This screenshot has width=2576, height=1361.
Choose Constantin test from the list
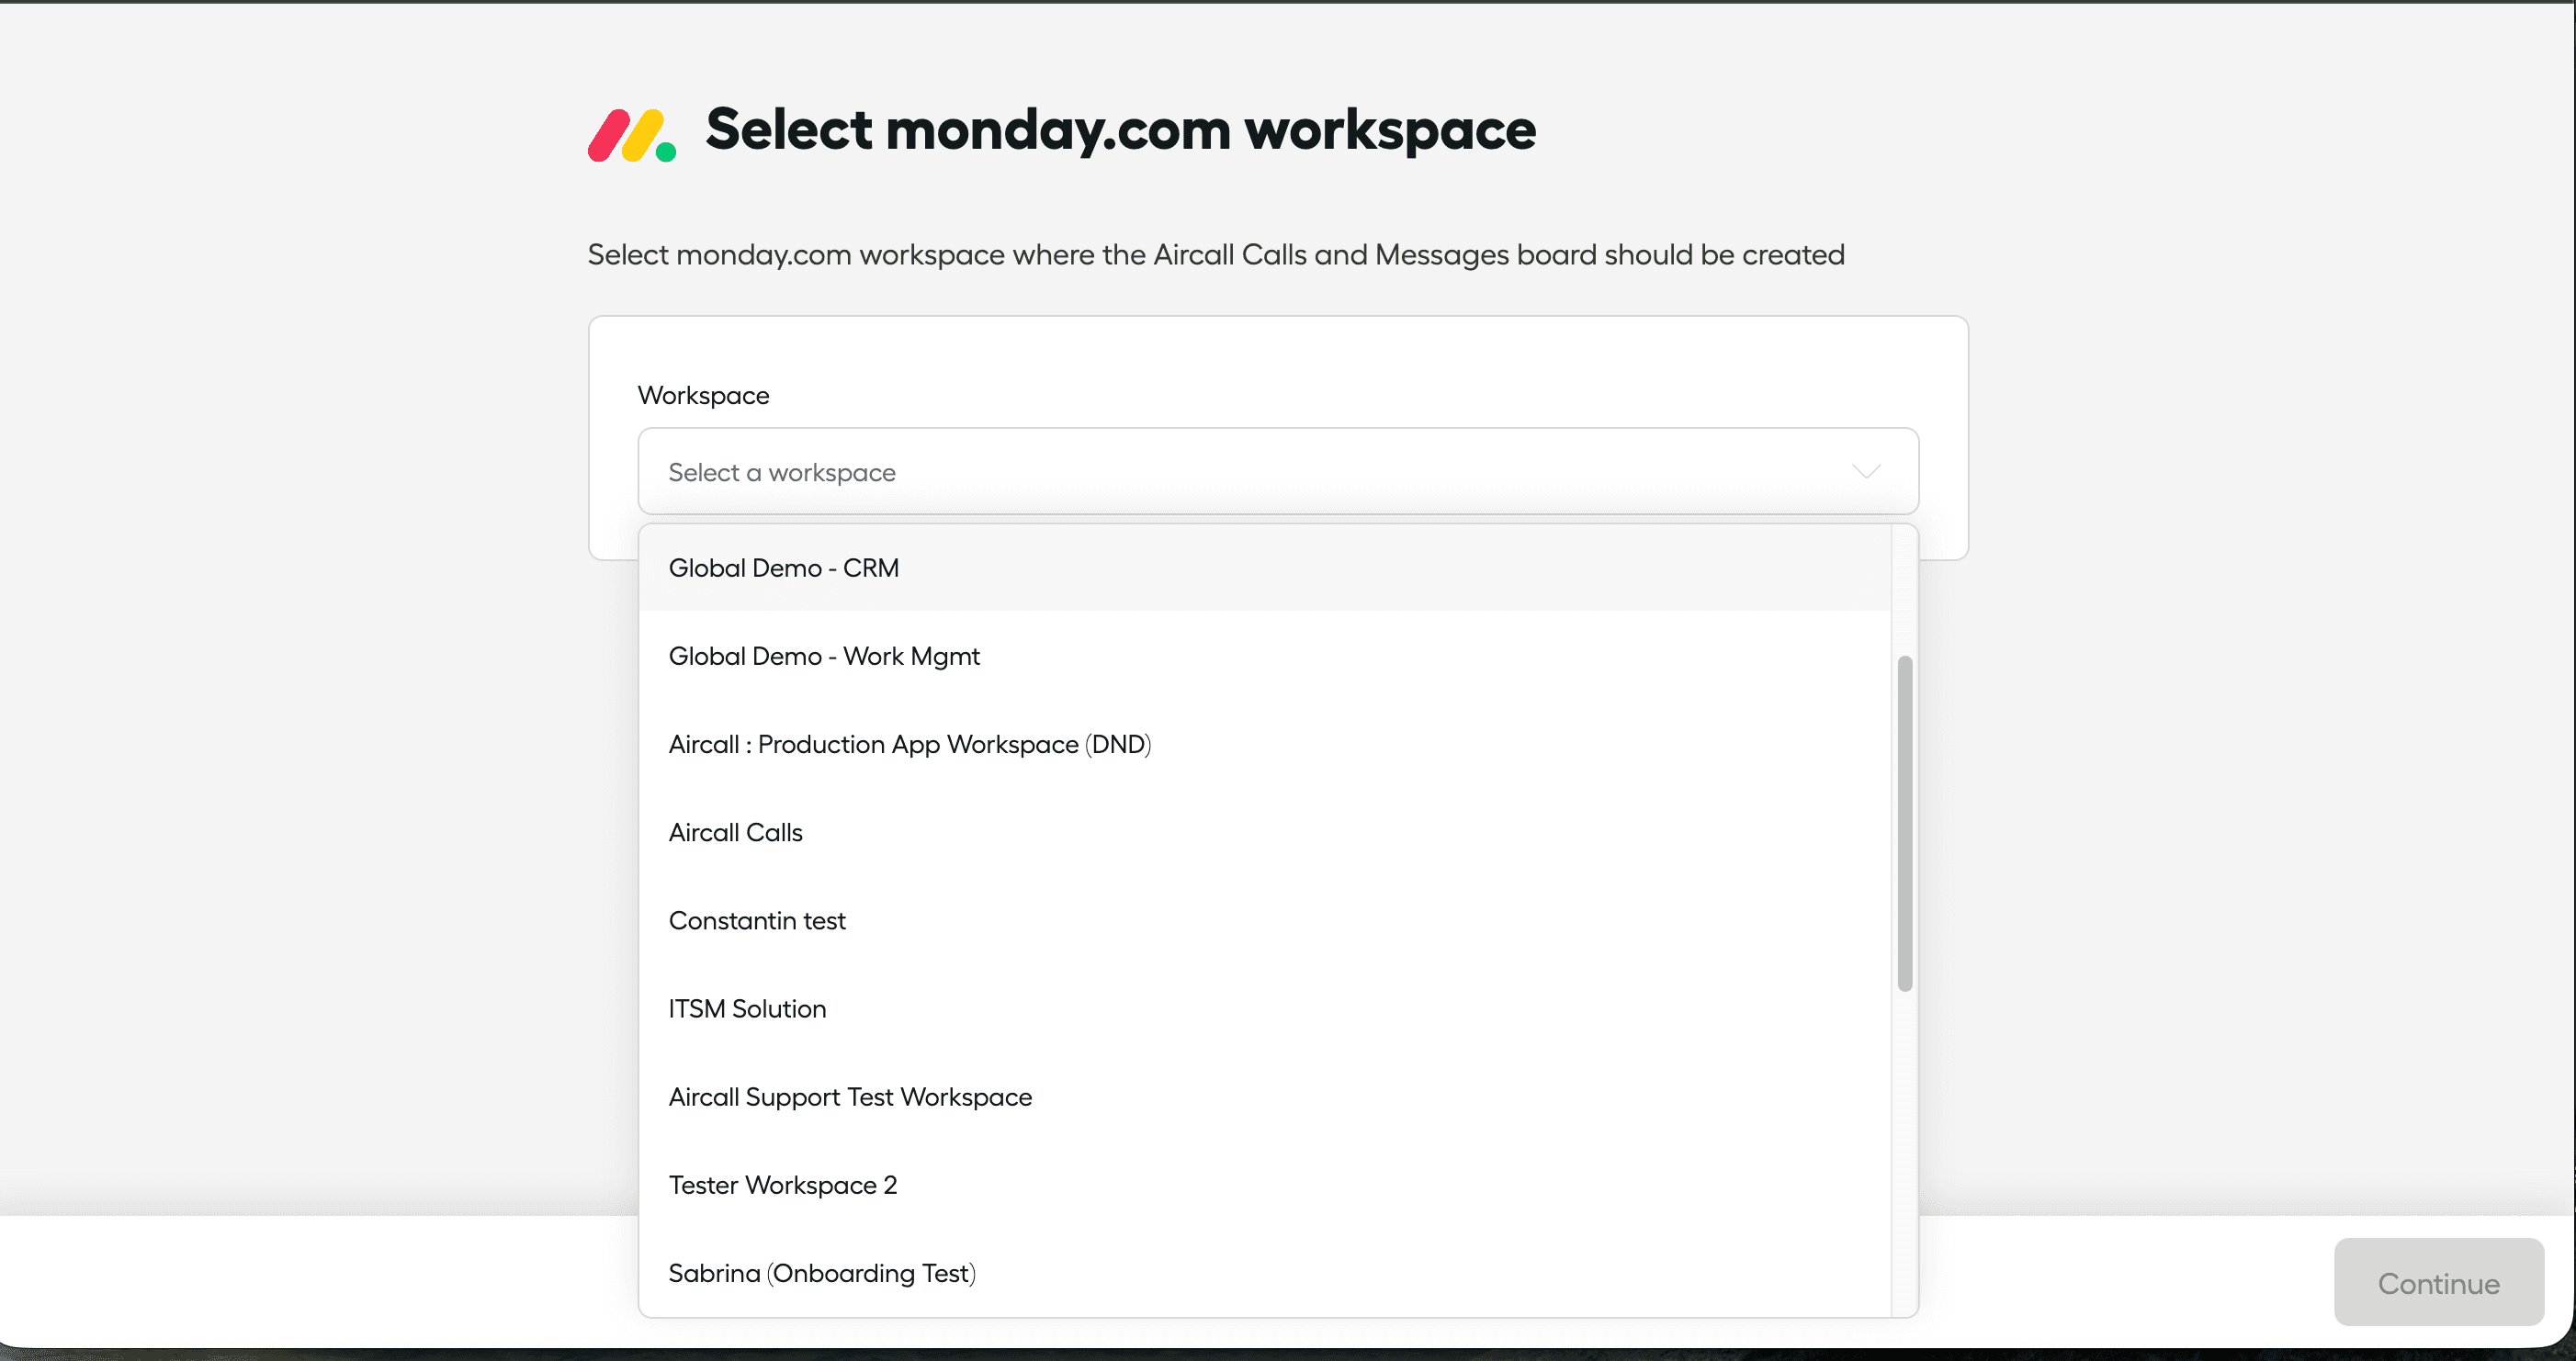click(x=1265, y=920)
